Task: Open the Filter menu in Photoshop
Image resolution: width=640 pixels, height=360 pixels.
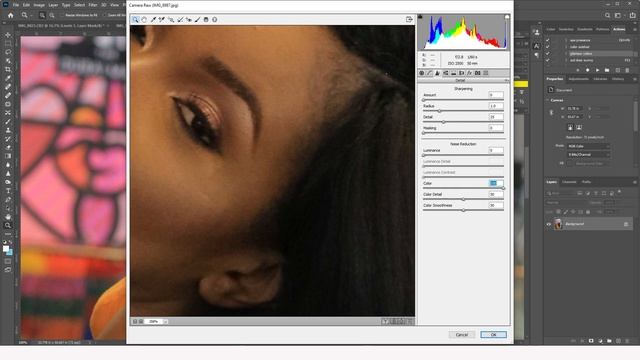Action: click(x=93, y=5)
